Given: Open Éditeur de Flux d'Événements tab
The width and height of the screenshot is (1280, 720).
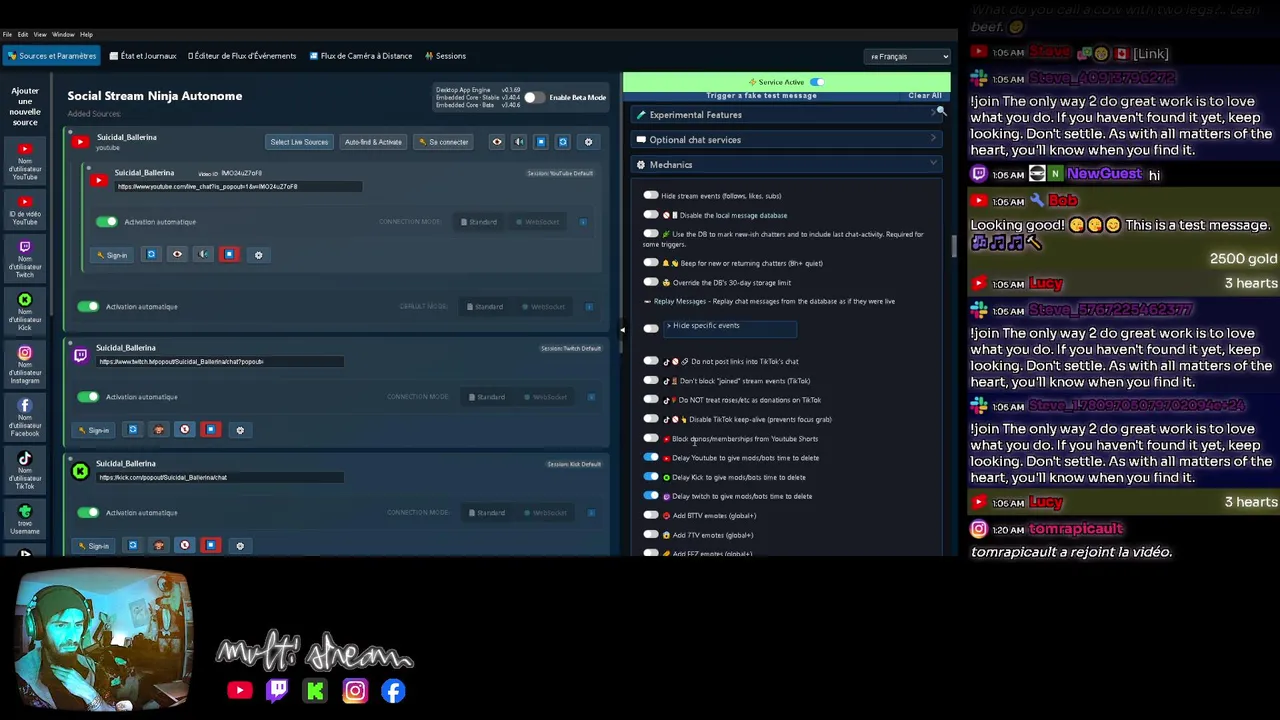Looking at the screenshot, I should click(242, 56).
